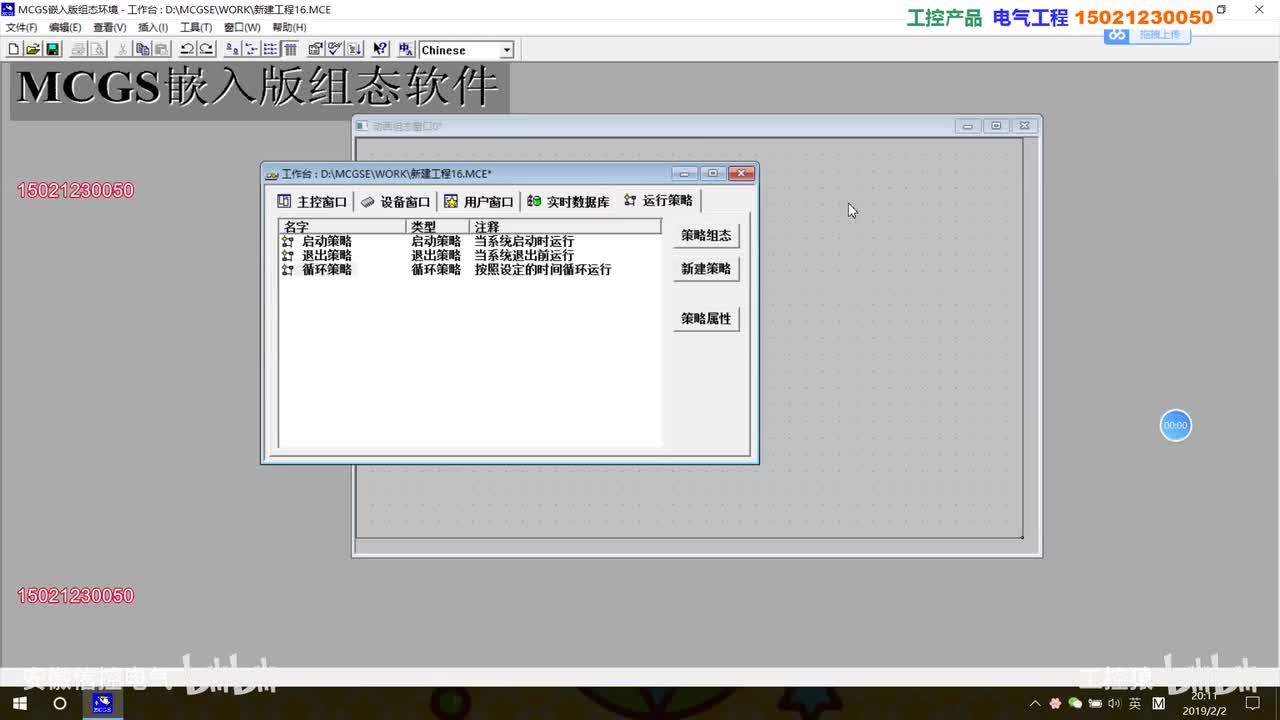
Task: Show hidden tray icons chevron
Action: (x=1034, y=704)
